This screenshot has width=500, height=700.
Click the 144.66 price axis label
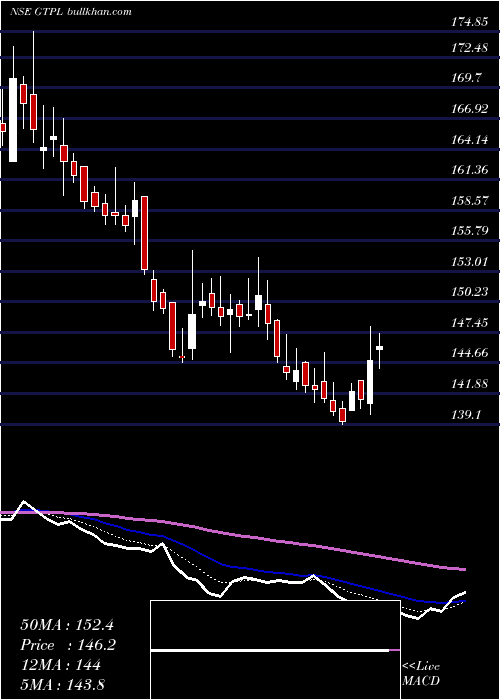point(469,353)
